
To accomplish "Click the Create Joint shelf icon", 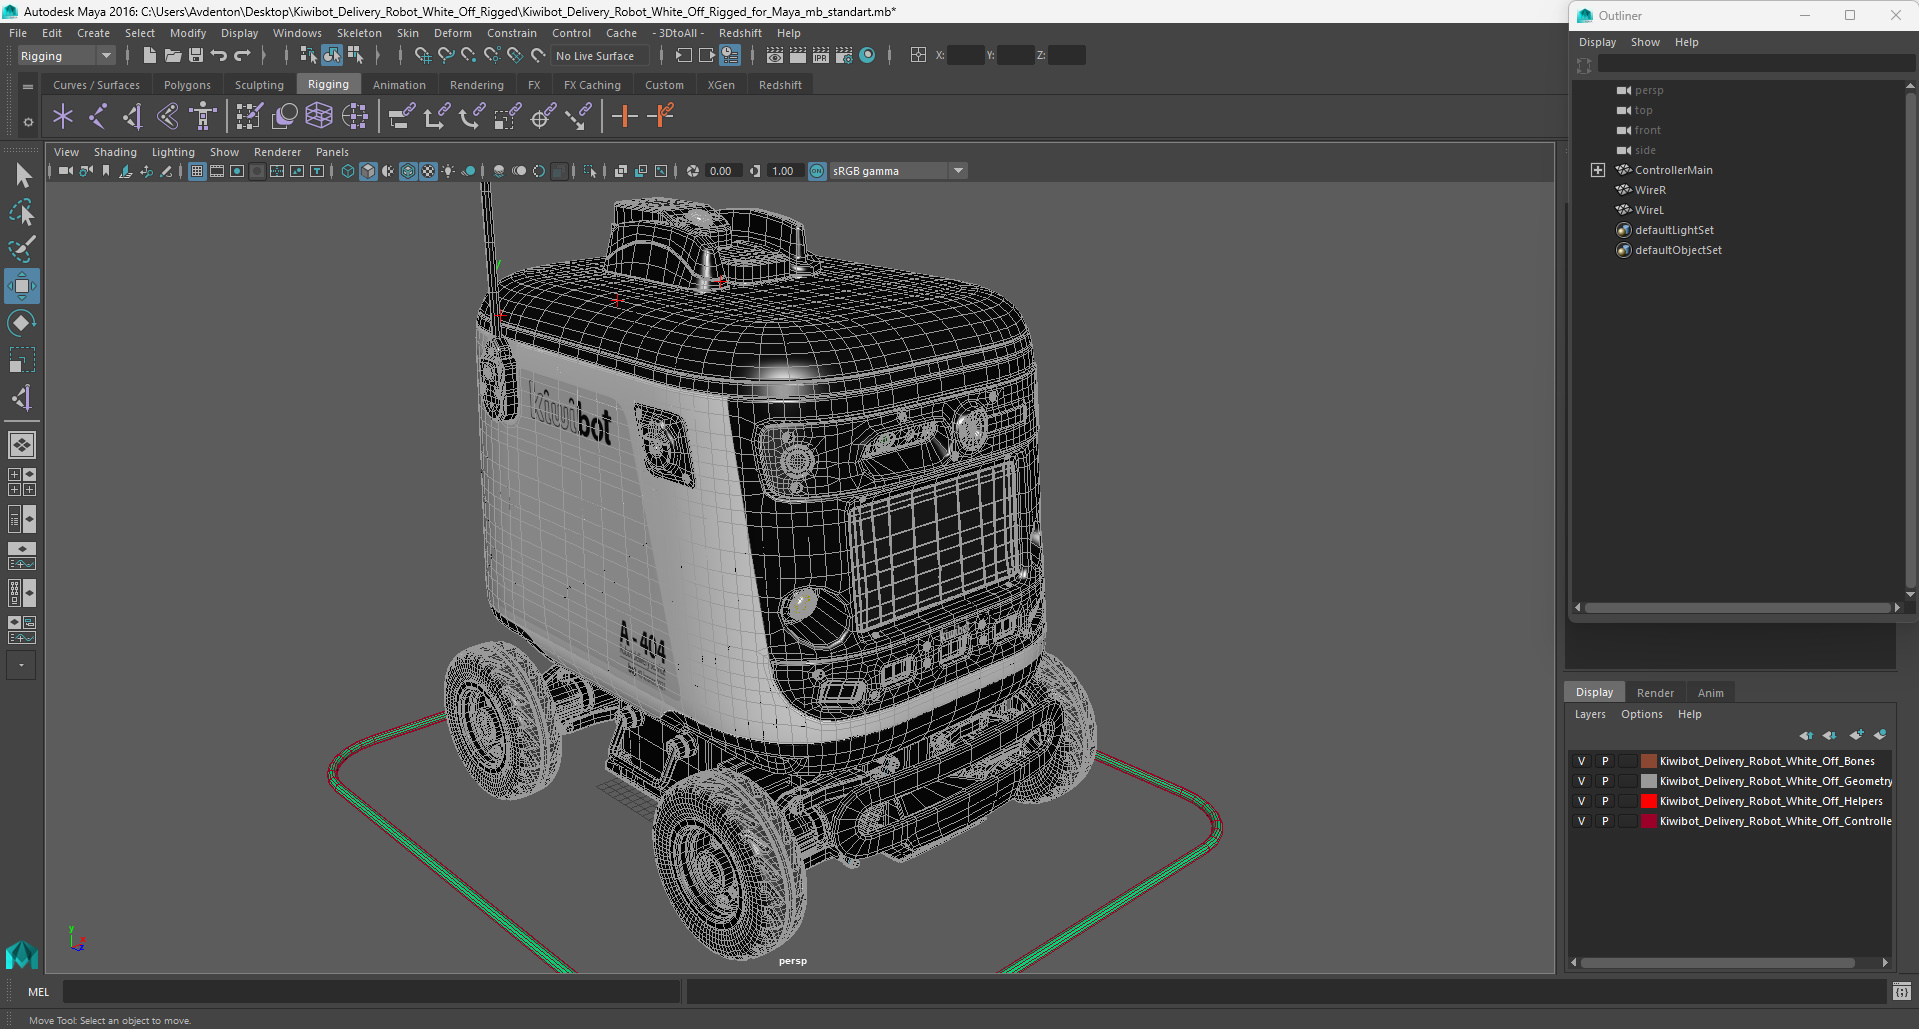I will [x=98, y=117].
